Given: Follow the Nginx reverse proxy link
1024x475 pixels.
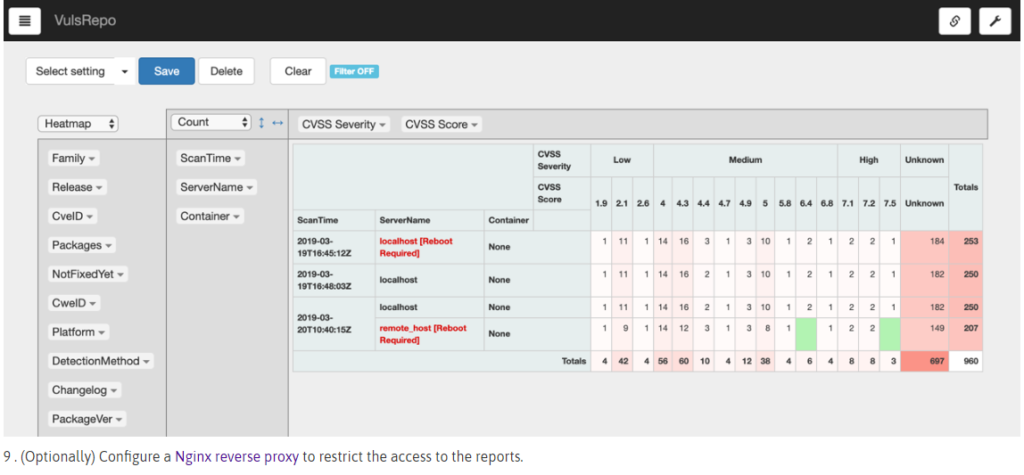Looking at the screenshot, I should 237,456.
